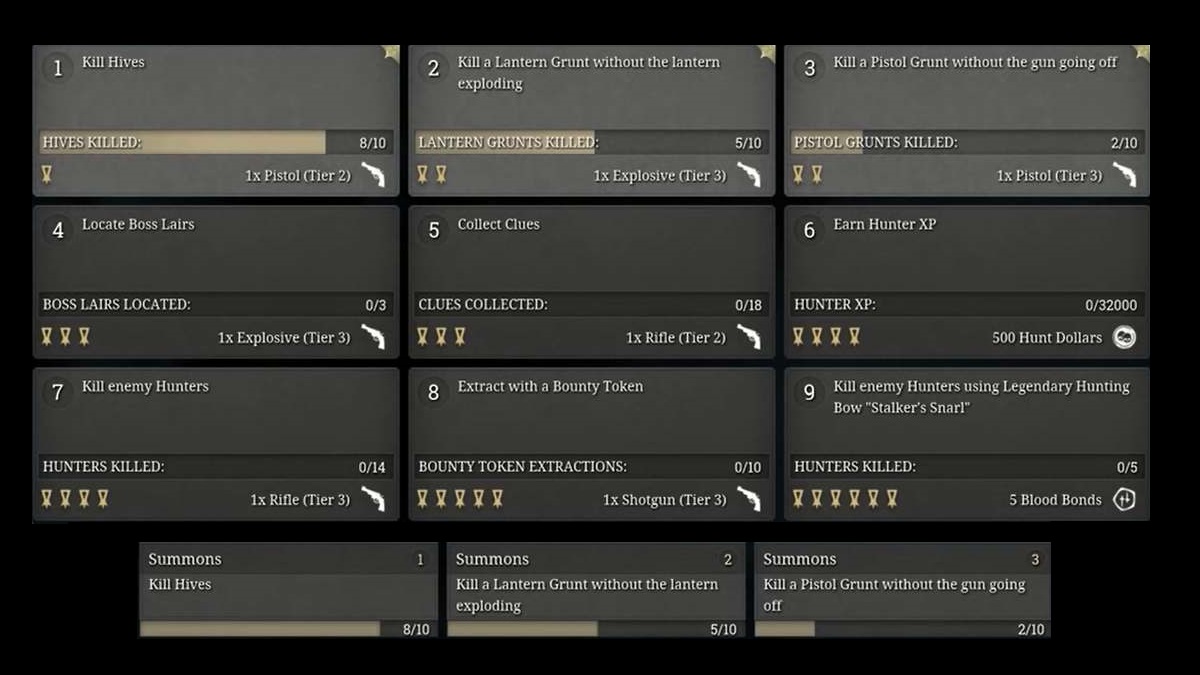Toggle the bookmark on the Lantern Grunt challenge
Image resolution: width=1200 pixels, height=675 pixels.
[767, 53]
